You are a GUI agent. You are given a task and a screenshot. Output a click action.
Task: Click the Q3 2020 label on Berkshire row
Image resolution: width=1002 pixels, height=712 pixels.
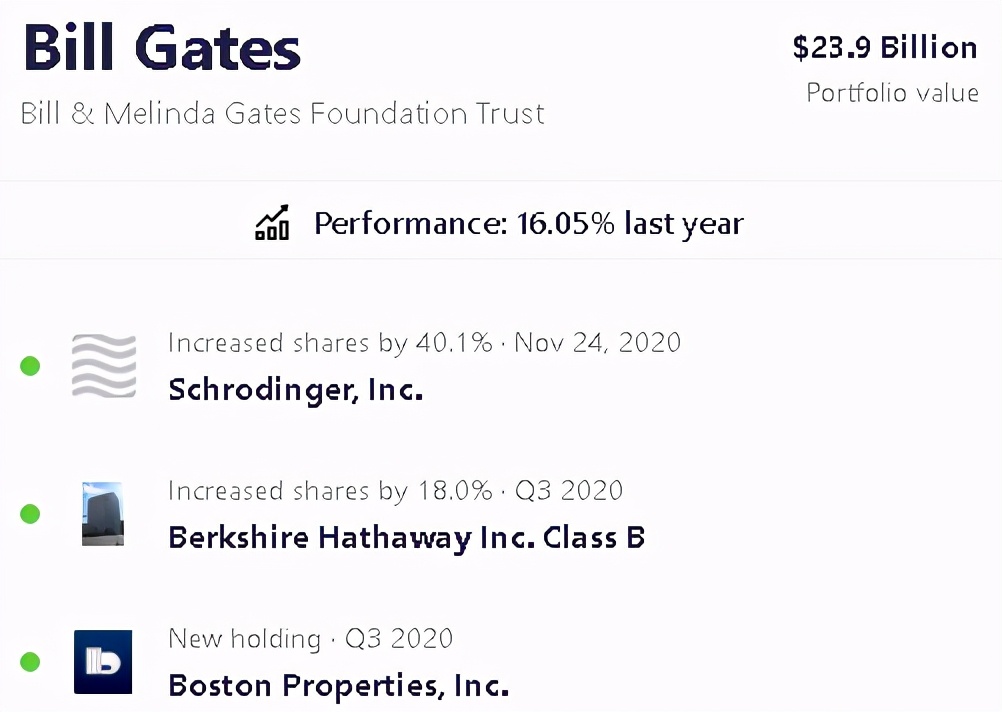[x=568, y=491]
